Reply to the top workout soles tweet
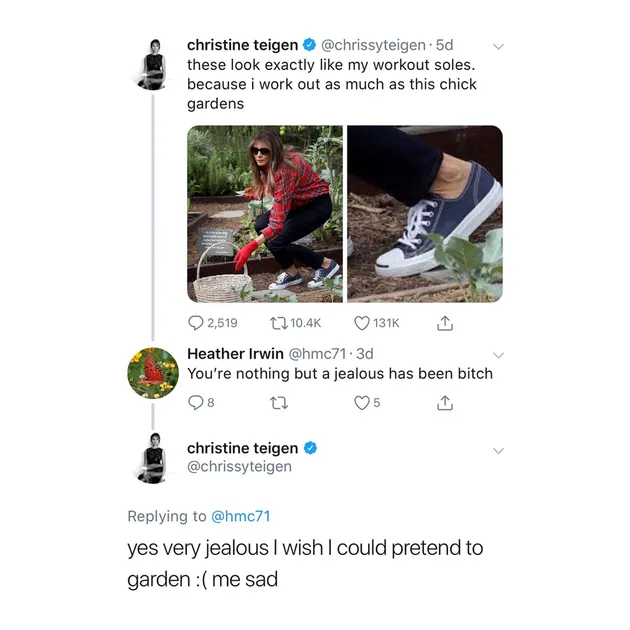The height and width of the screenshot is (630, 630). pyautogui.click(x=196, y=322)
